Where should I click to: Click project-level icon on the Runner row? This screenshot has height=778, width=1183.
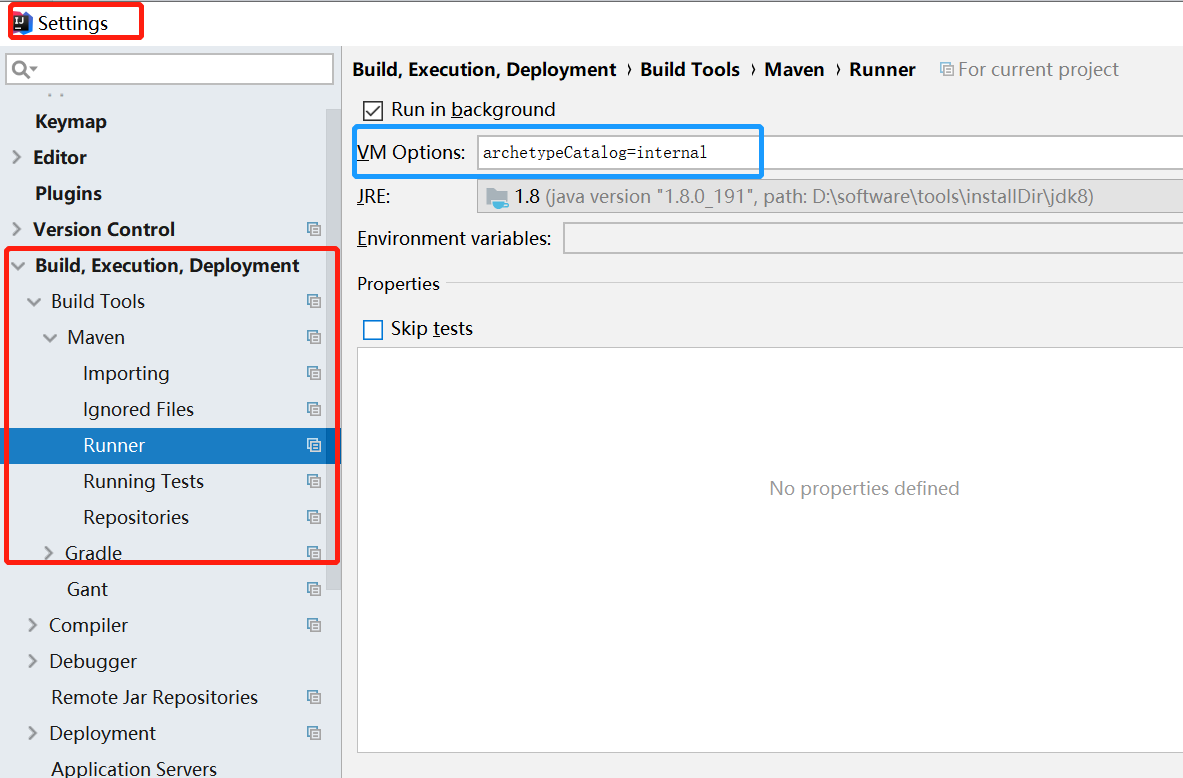(x=314, y=445)
